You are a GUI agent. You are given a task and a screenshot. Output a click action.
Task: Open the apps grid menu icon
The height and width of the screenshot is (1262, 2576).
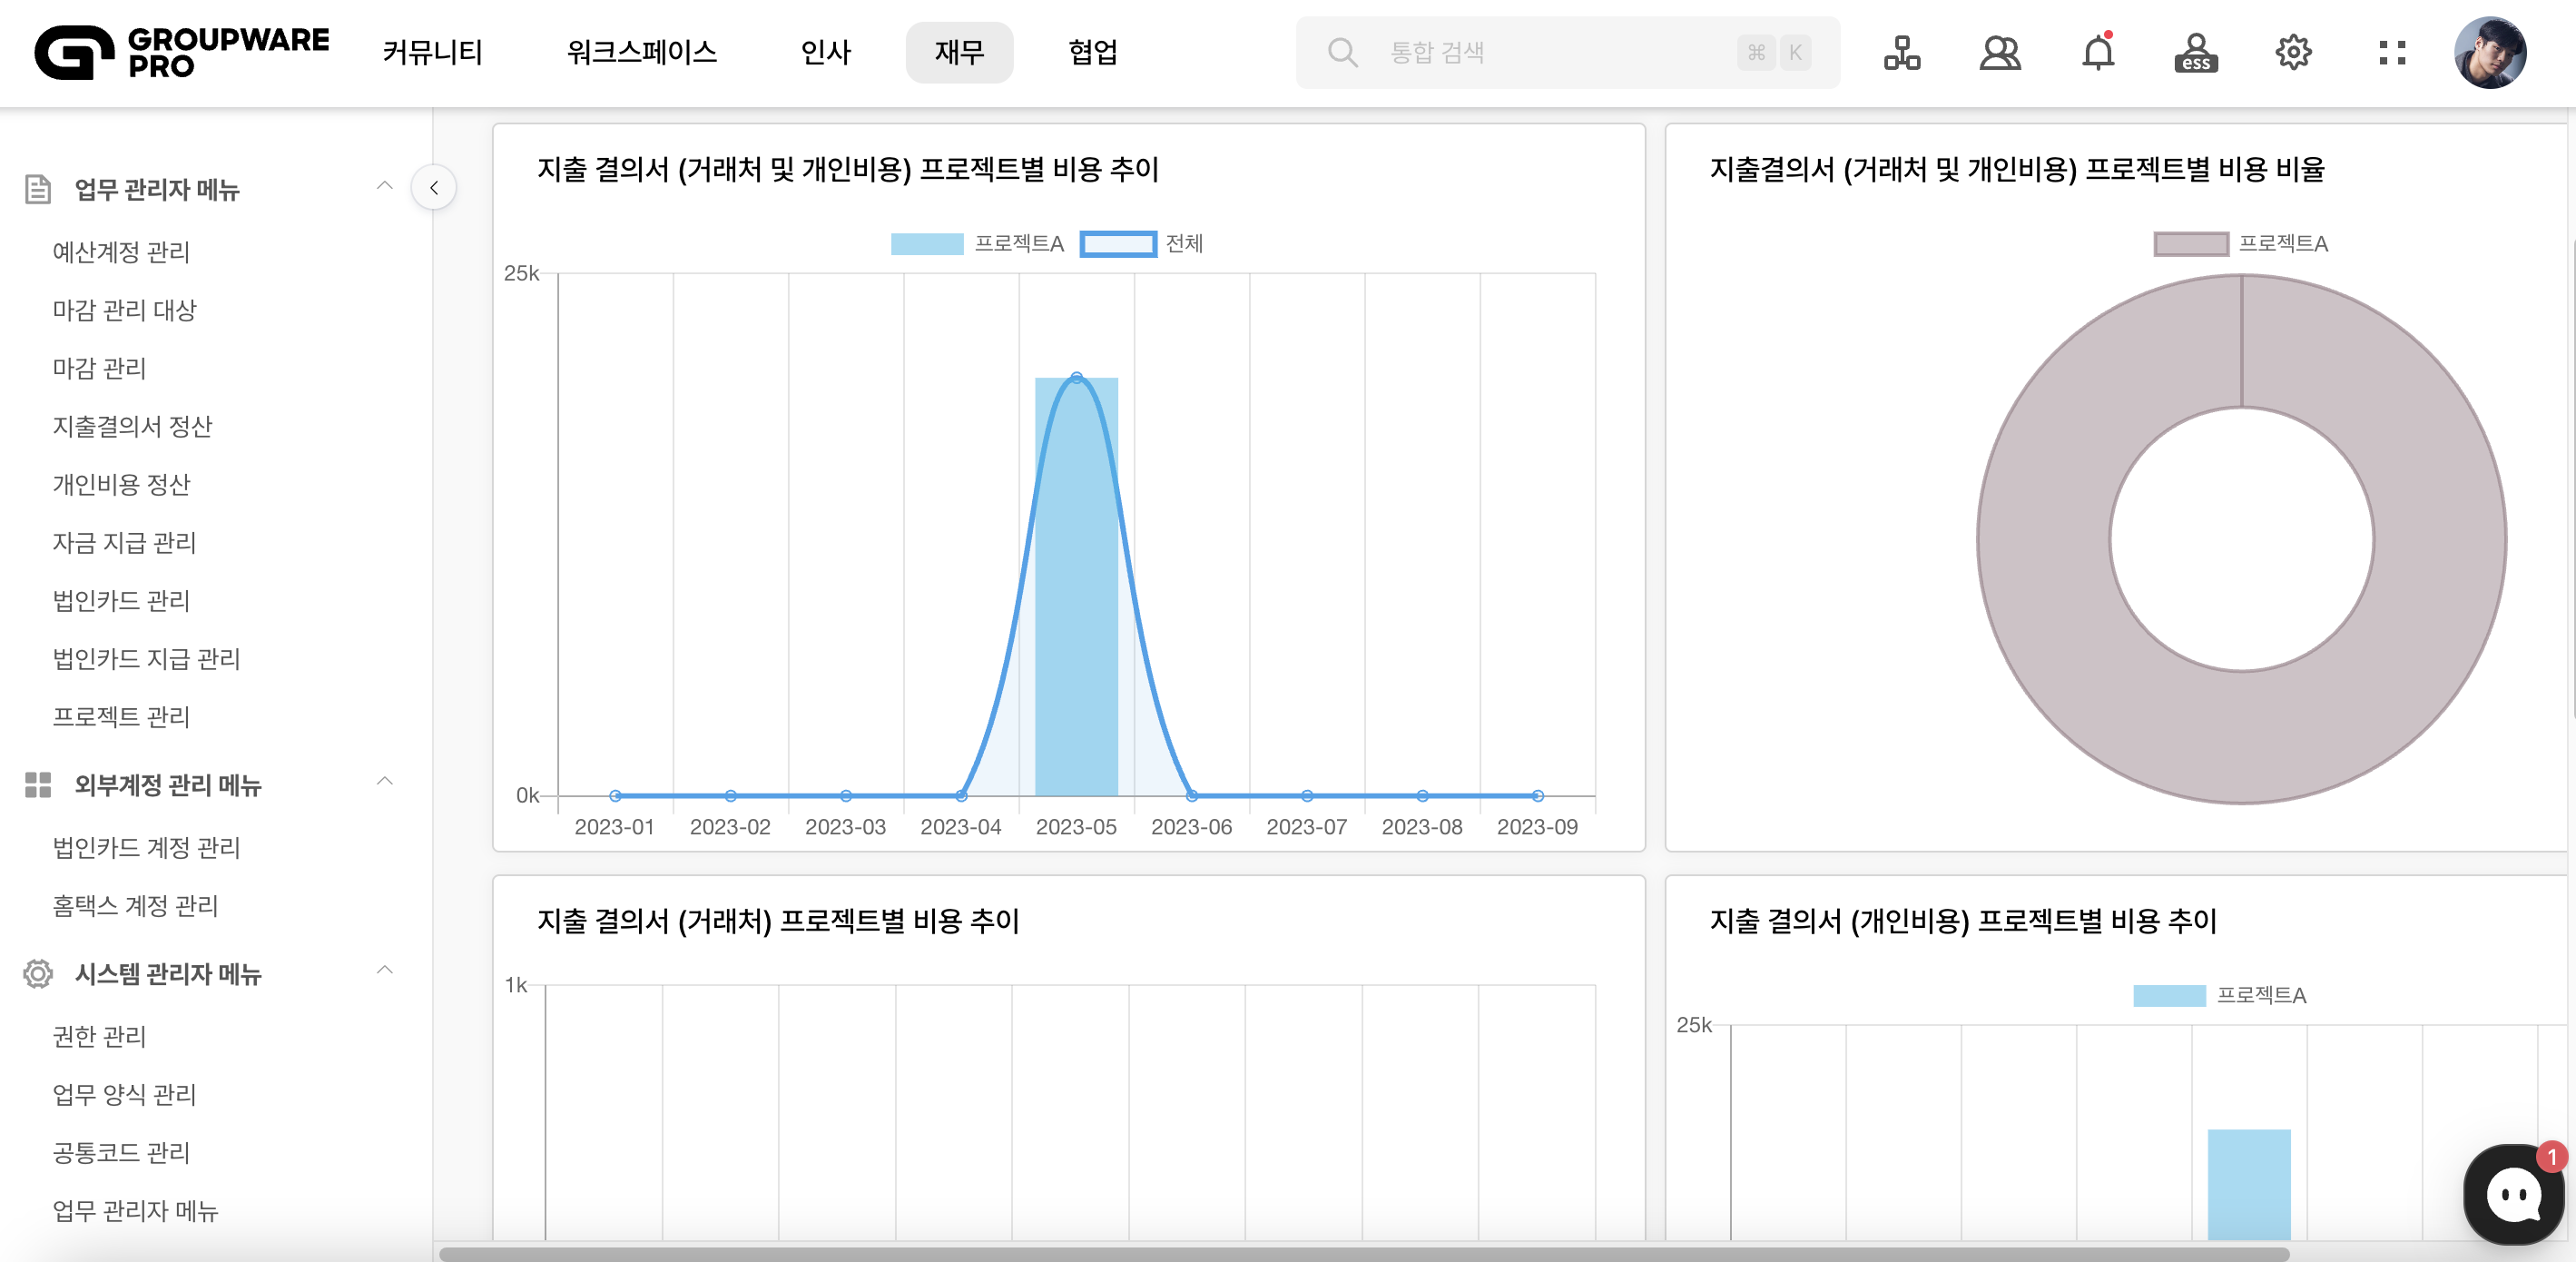click(x=2392, y=52)
